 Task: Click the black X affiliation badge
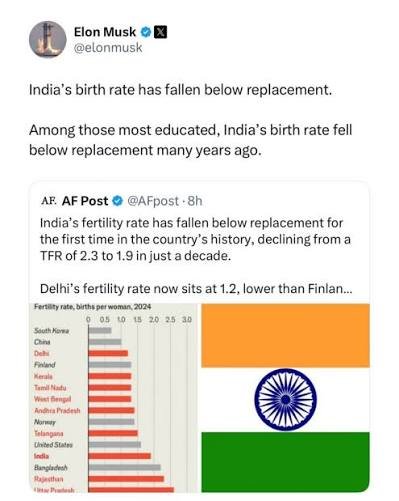[x=160, y=32]
